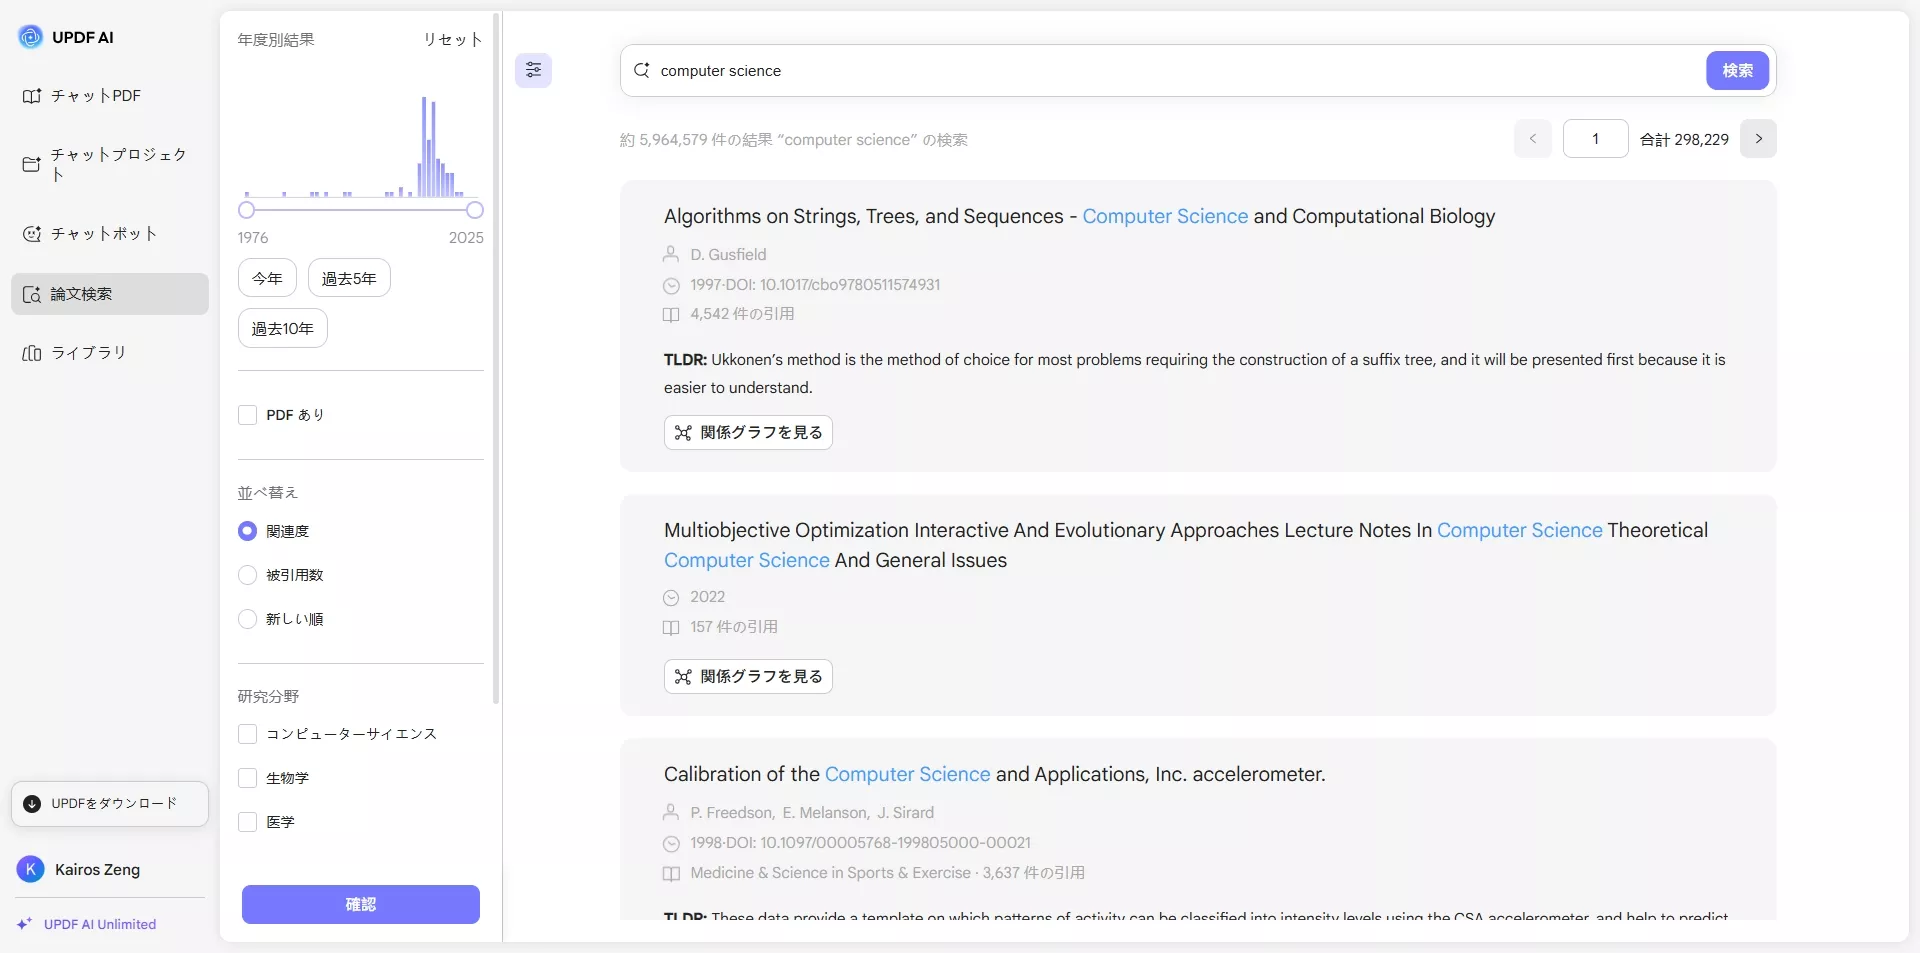Screen dimensions: 1920x953
Task: Open the Multiobjective Optimization paper title
Action: [1186, 545]
